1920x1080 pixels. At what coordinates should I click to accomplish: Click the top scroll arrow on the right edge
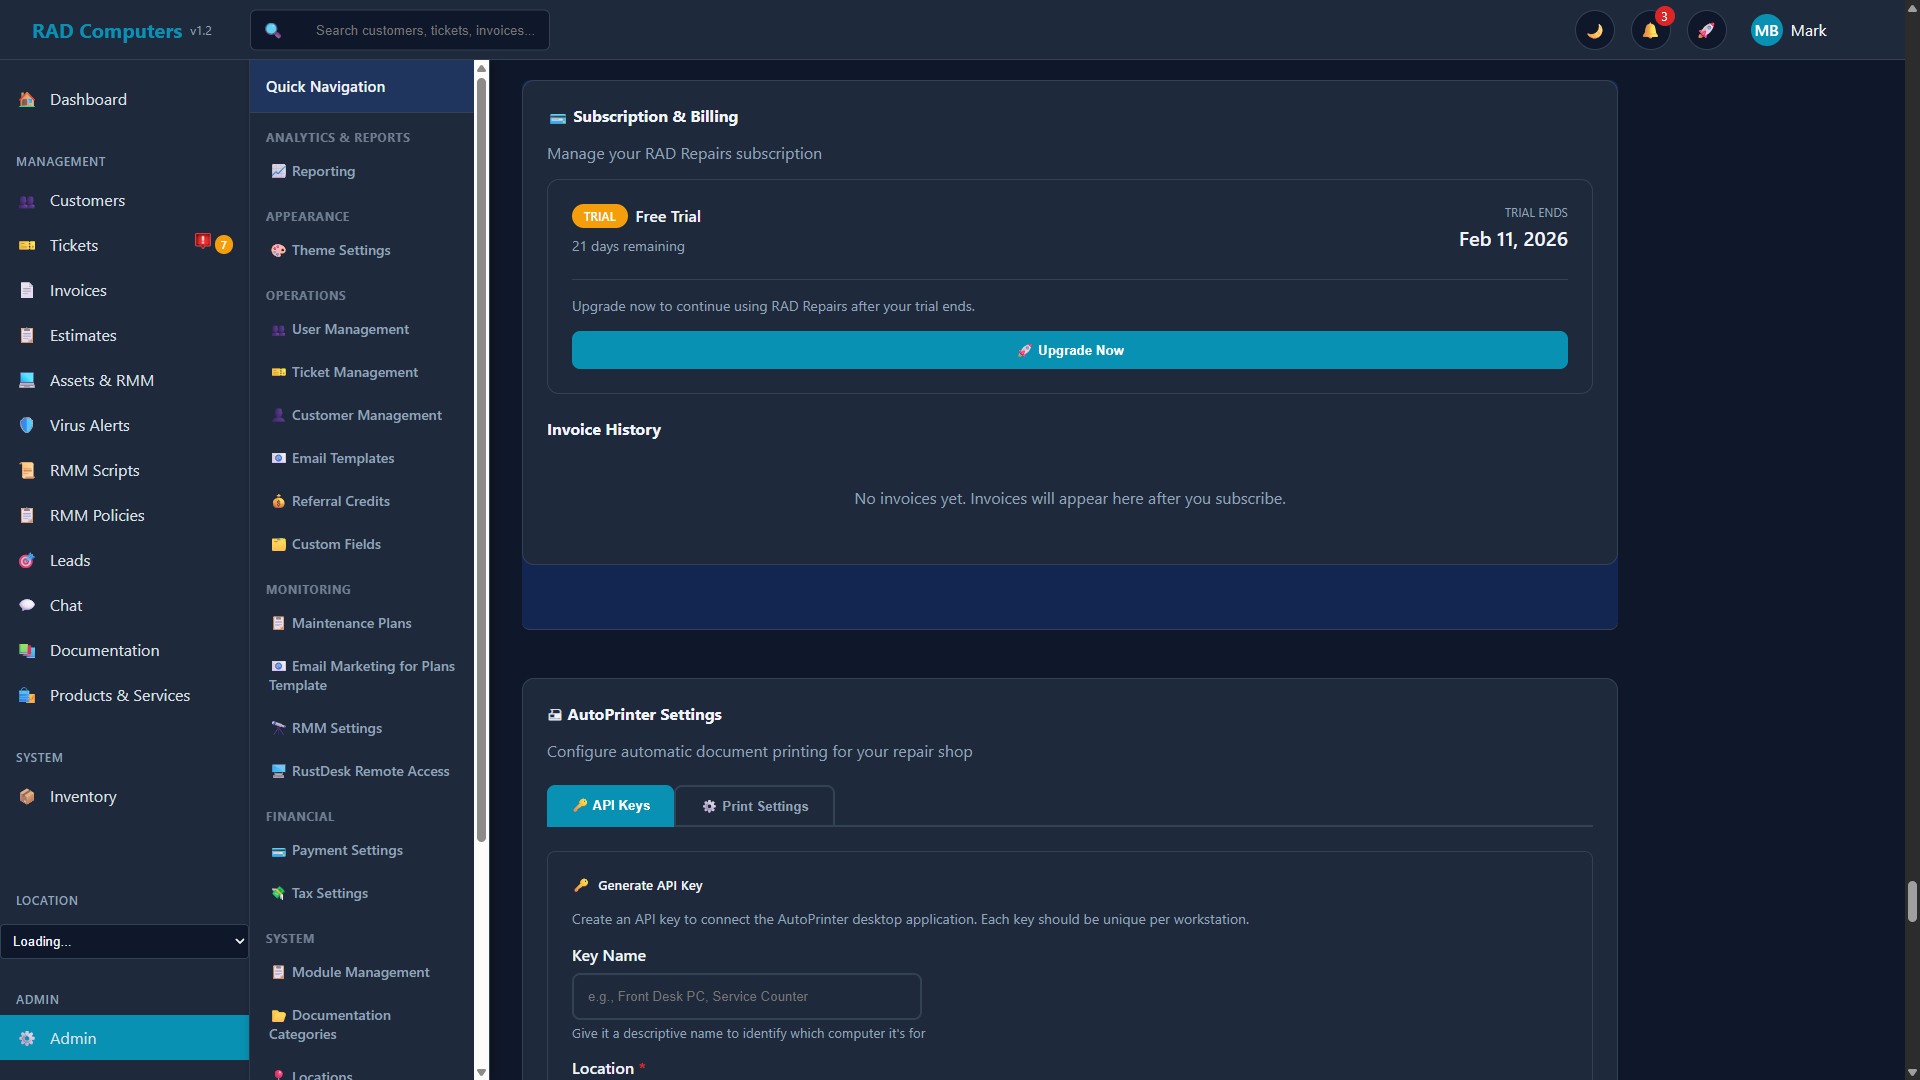1913,8
